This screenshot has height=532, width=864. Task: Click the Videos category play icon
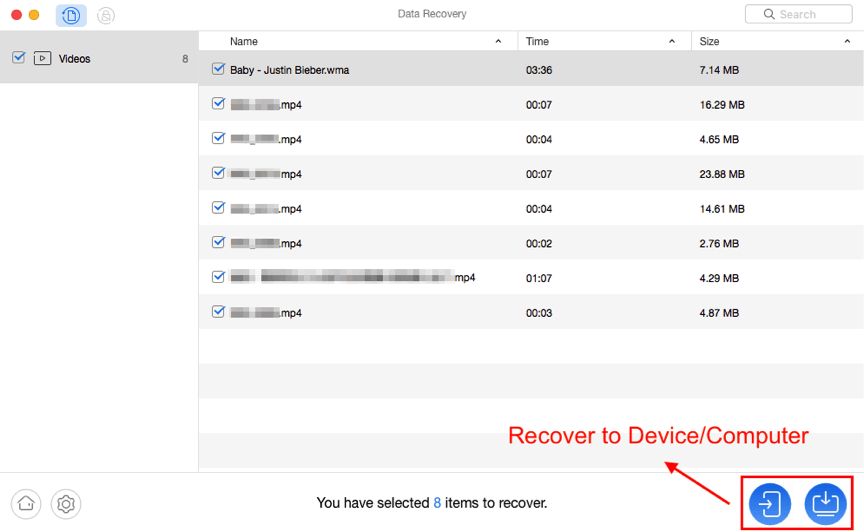[x=42, y=58]
